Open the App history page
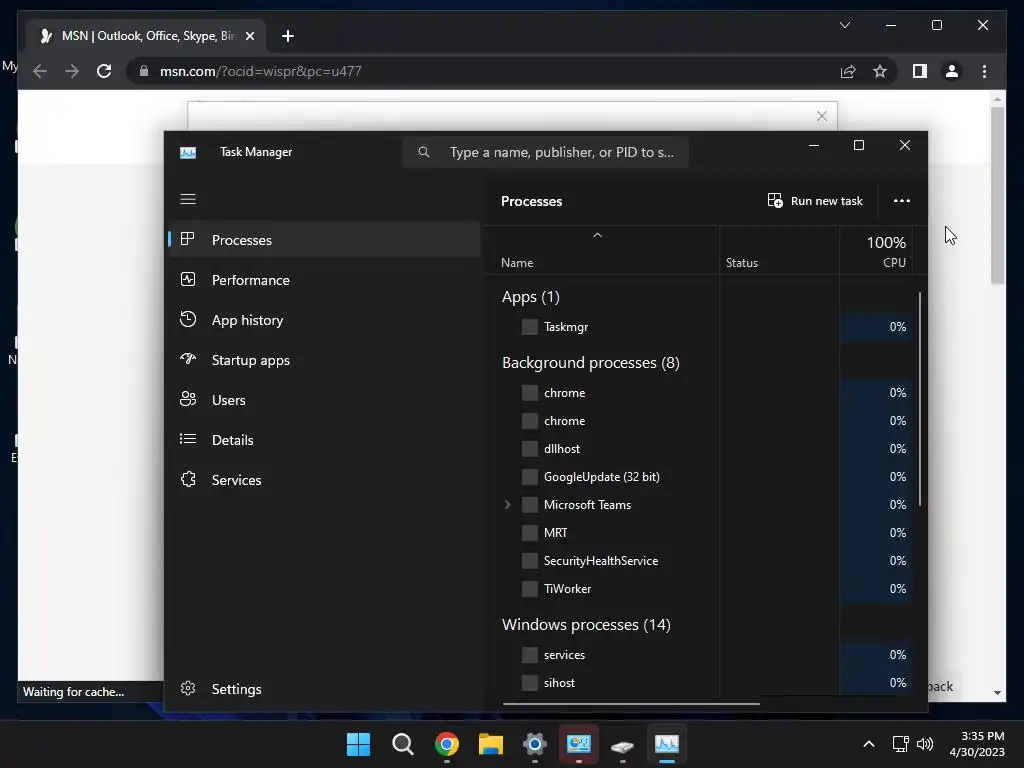 [325, 320]
